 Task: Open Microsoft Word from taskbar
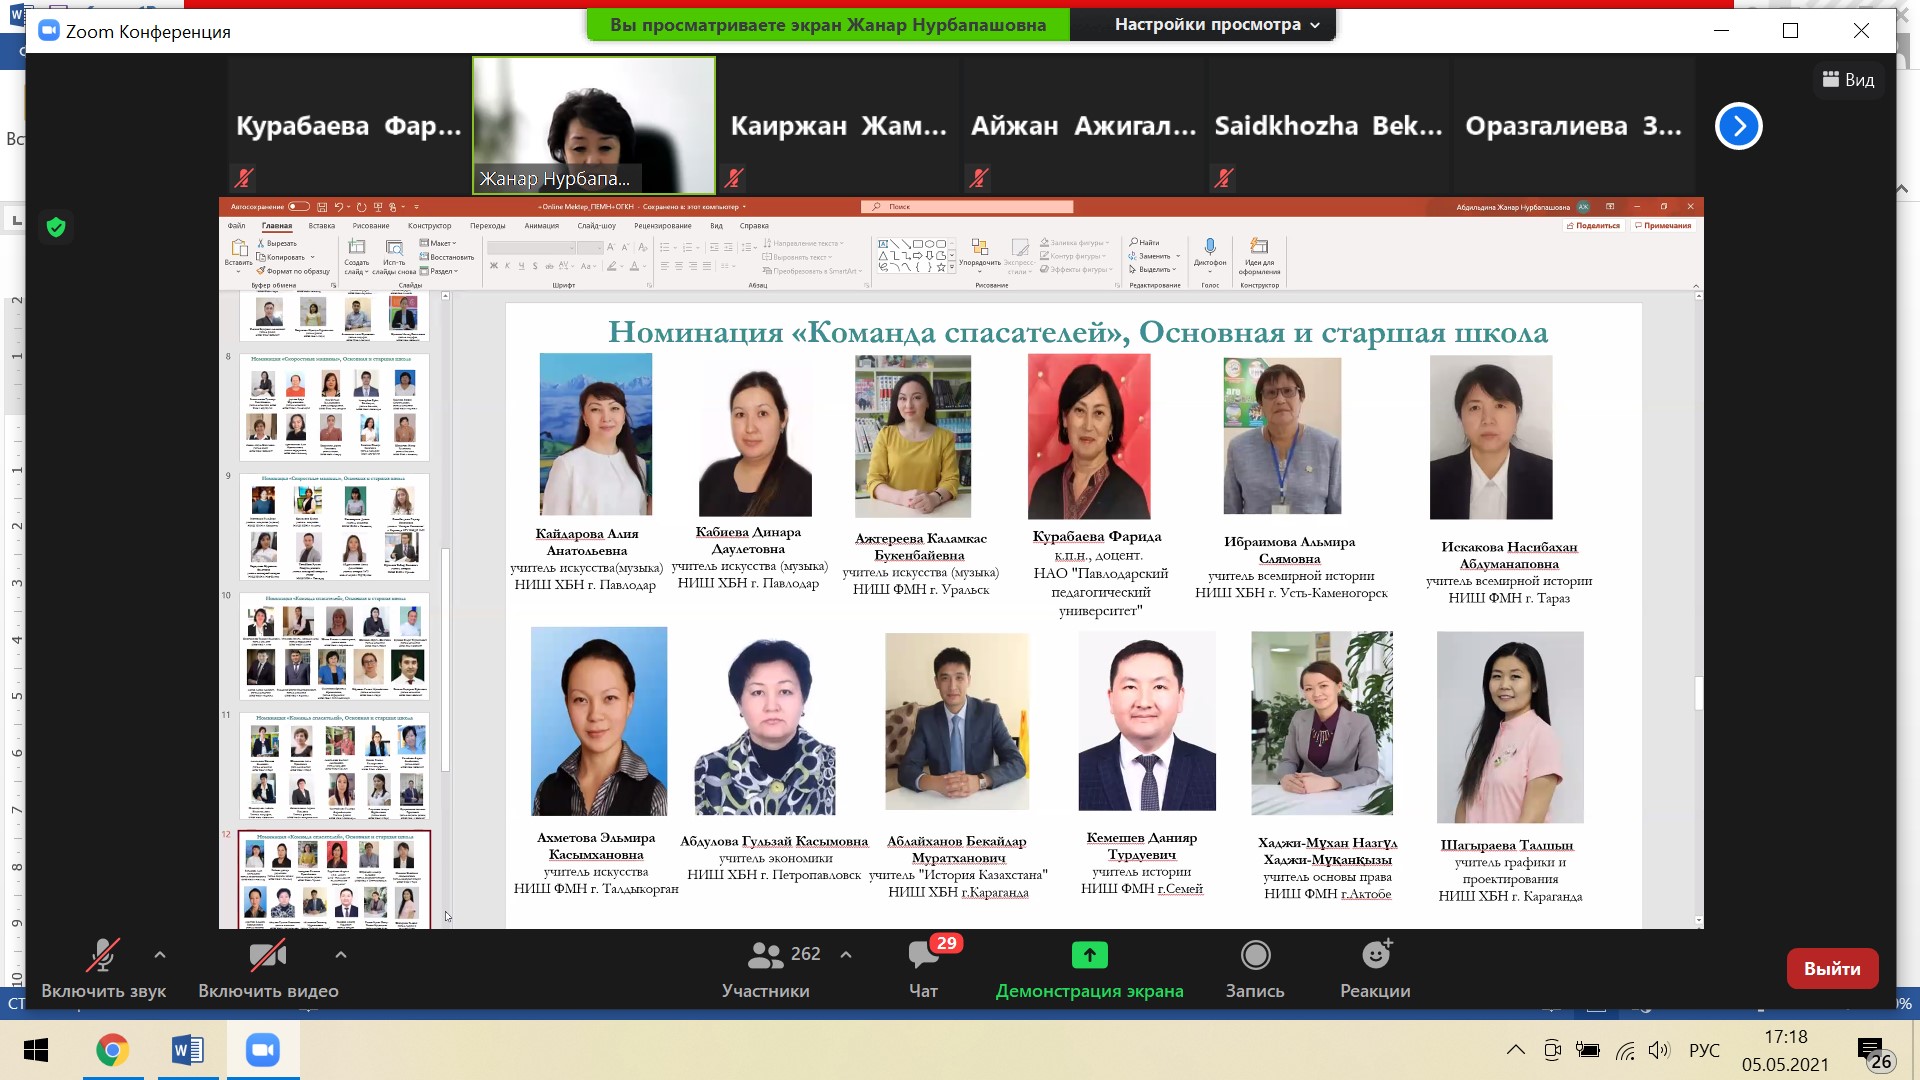(x=188, y=1051)
